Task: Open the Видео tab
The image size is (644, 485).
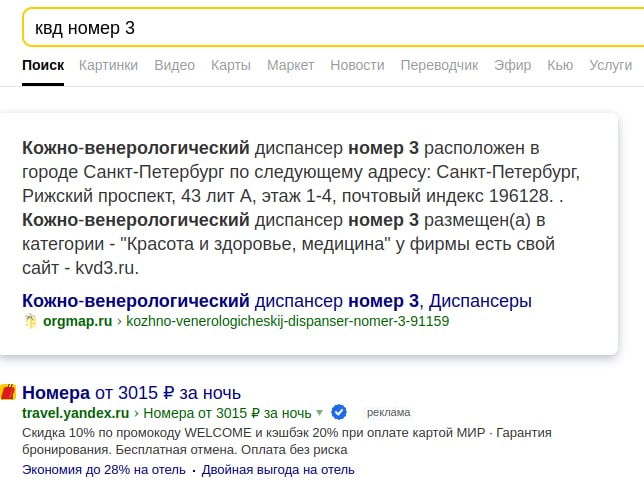Action: point(175,65)
